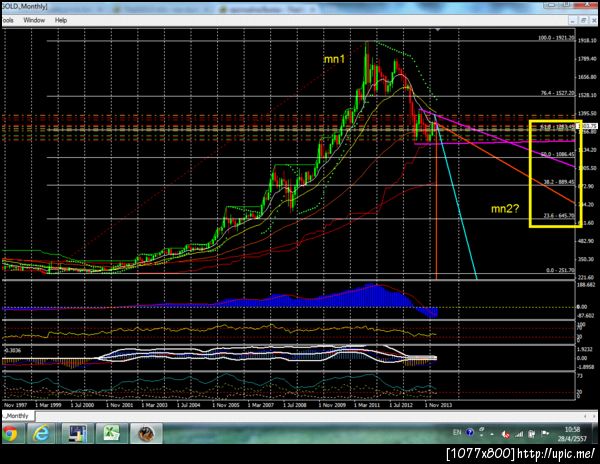Click the blue help tray icon
This screenshot has width=600, height=464.
(470, 433)
